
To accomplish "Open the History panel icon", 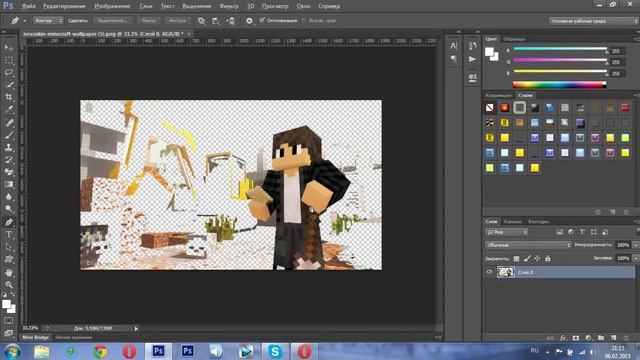I will (472, 46).
